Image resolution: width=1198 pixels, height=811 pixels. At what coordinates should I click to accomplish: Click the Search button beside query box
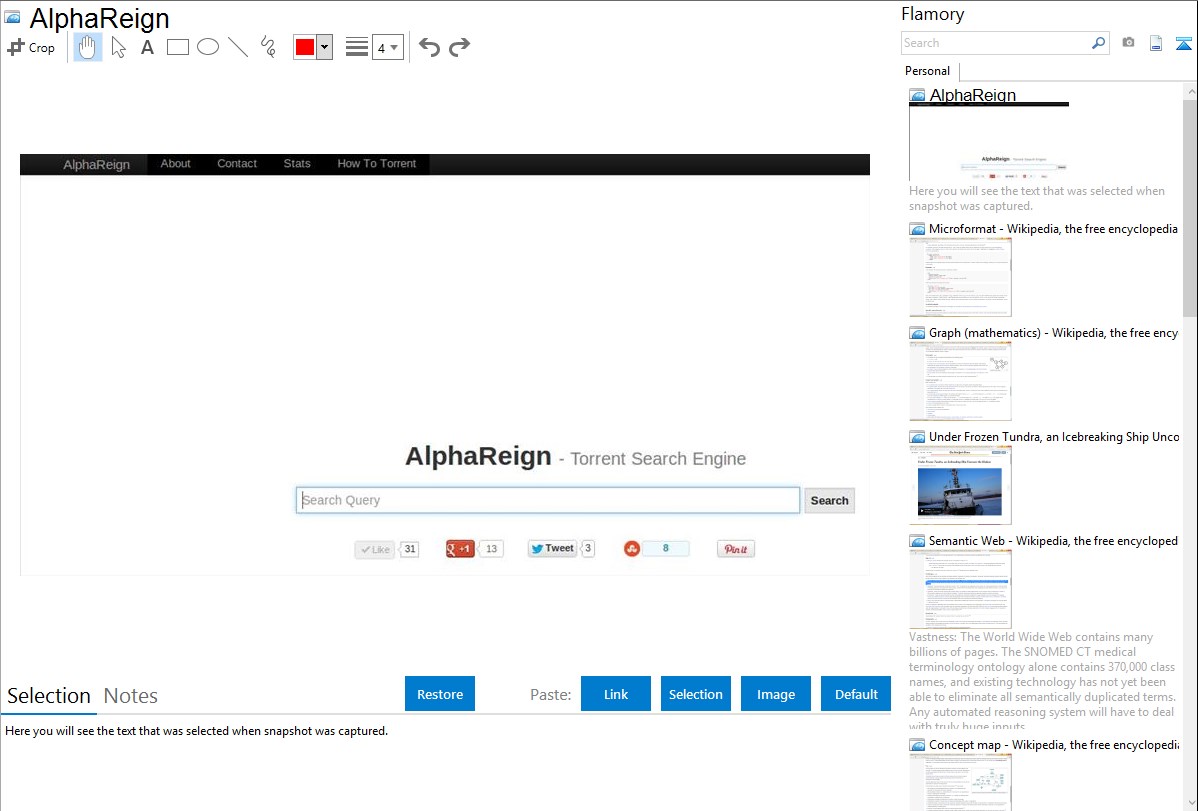829,501
